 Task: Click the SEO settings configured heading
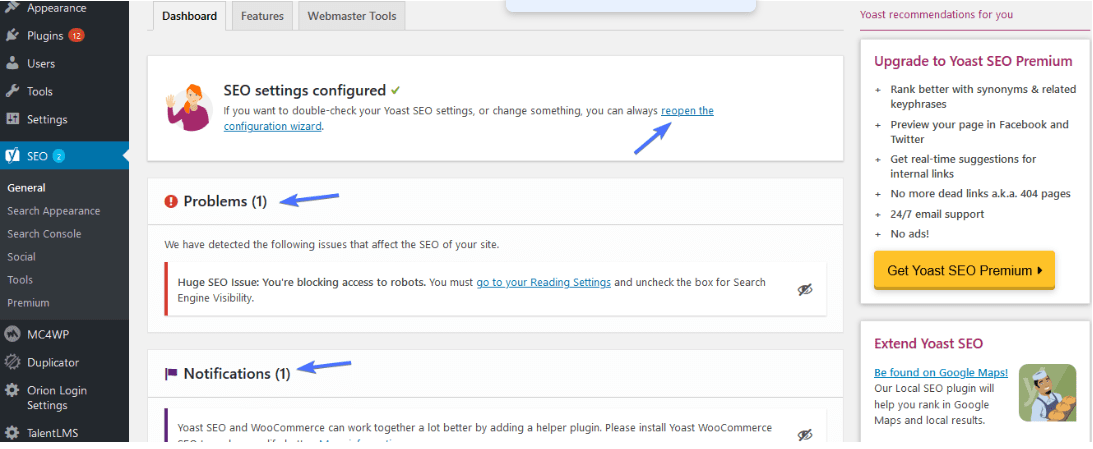[305, 91]
